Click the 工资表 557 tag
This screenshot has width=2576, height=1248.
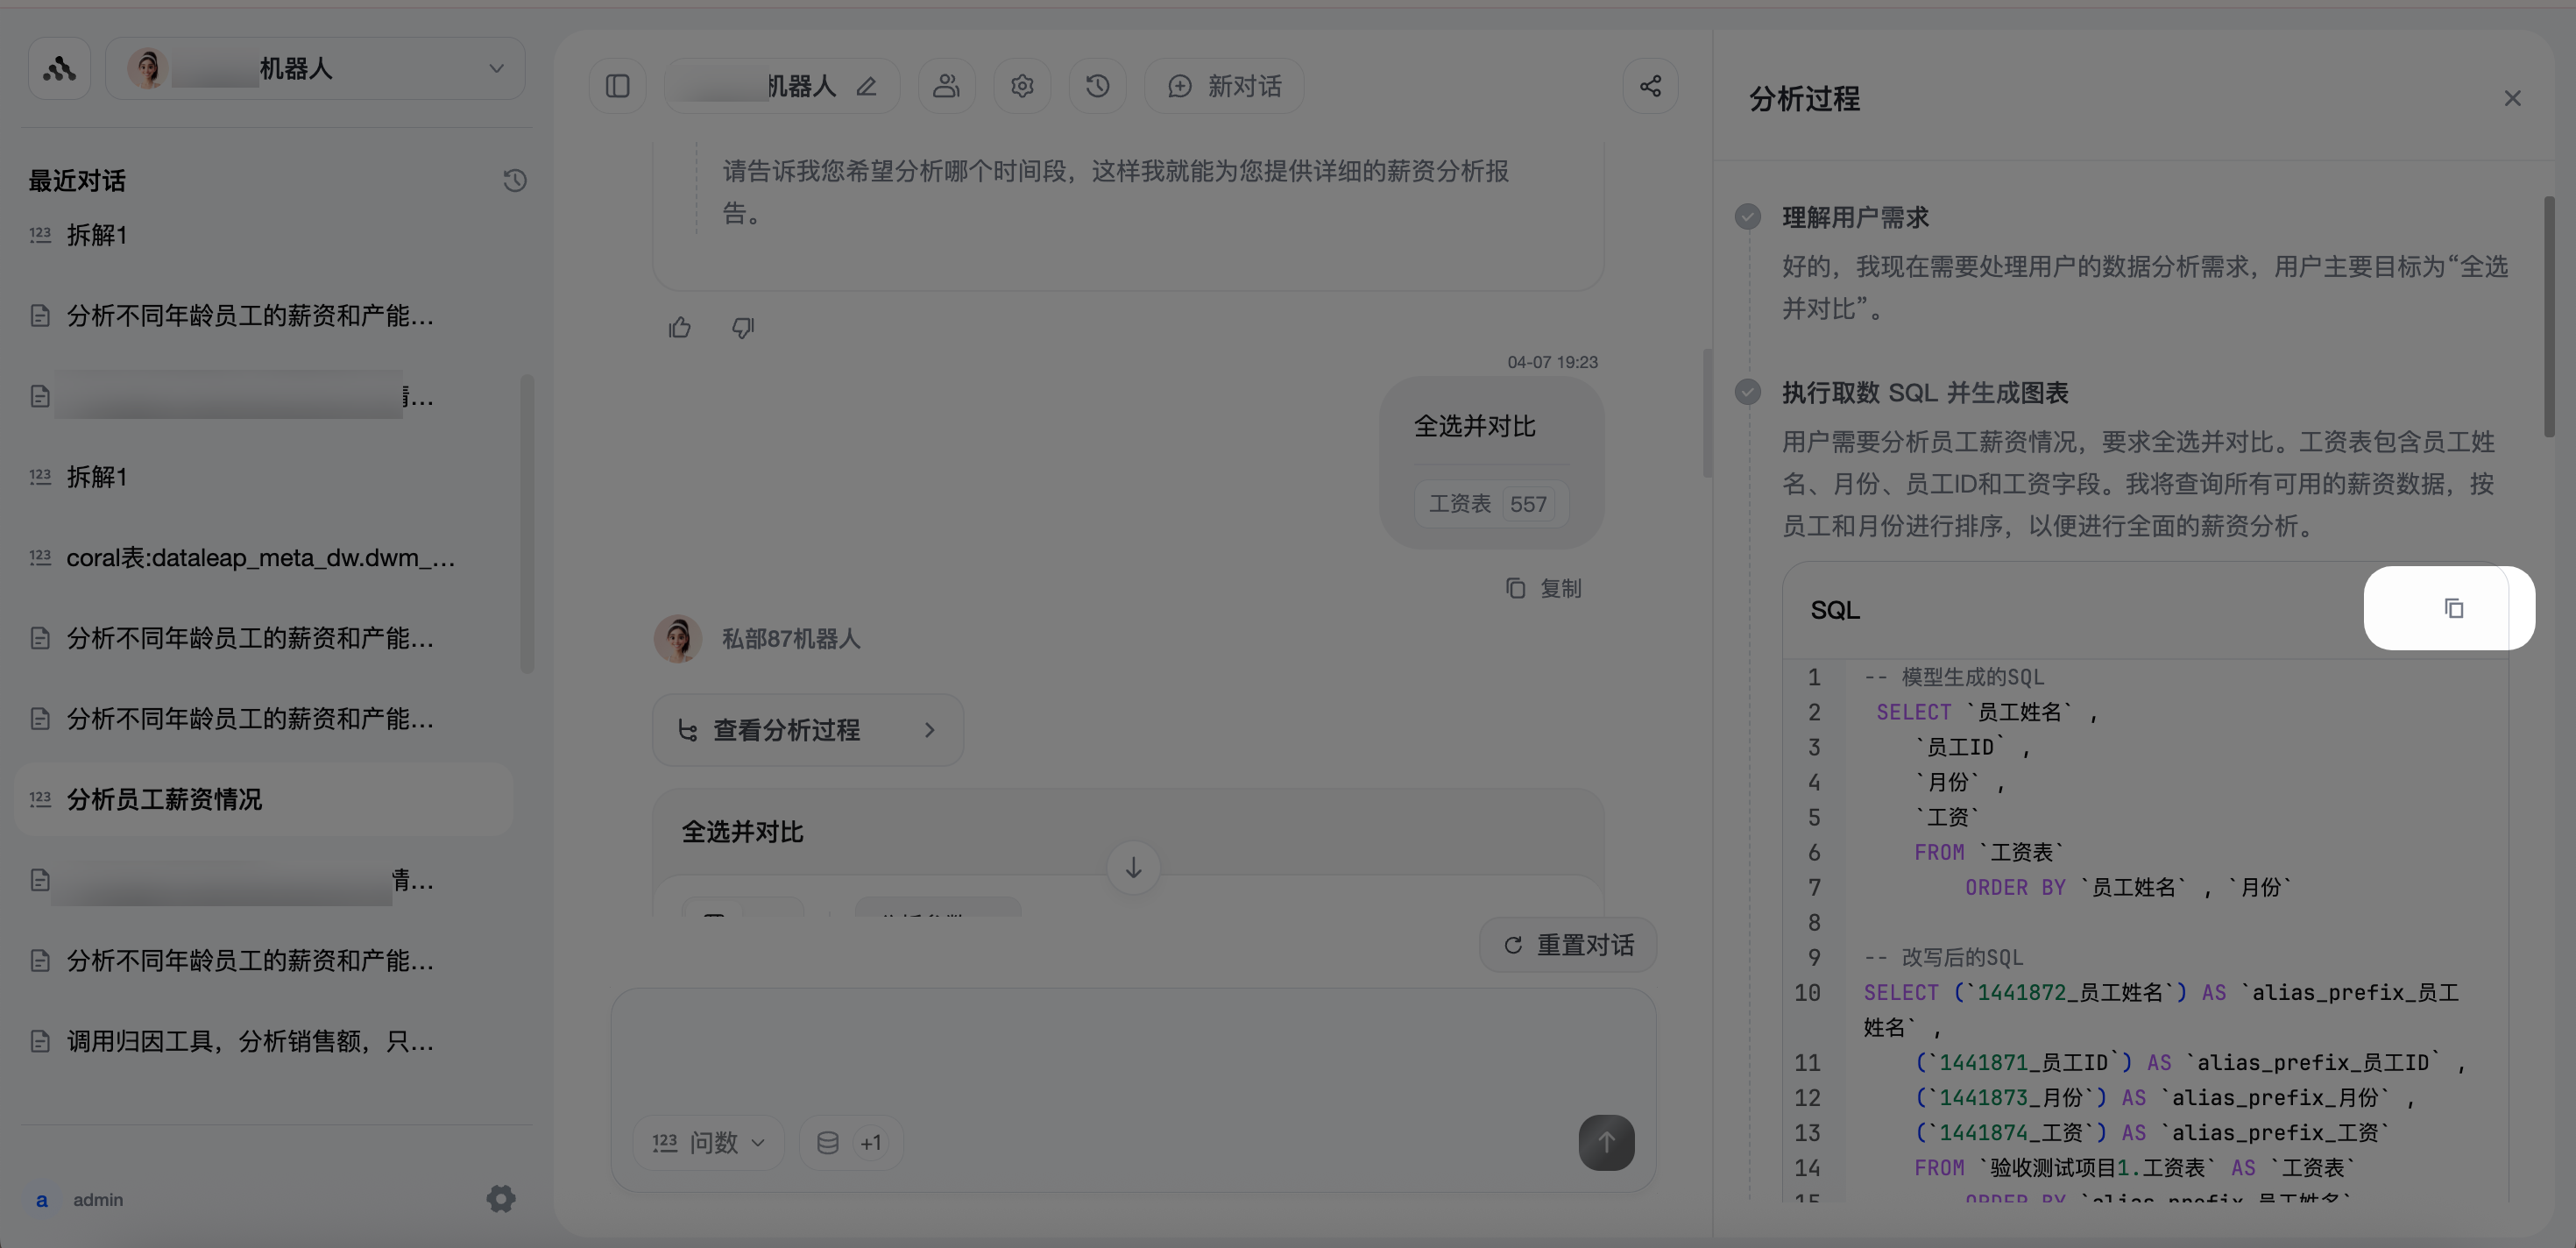click(1490, 503)
